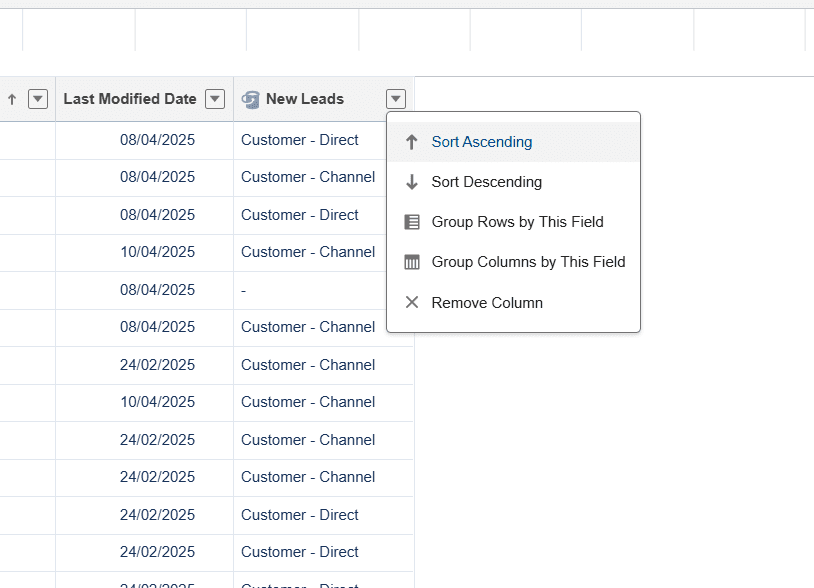Viewport: 814px width, 588px height.
Task: Click the rows icon beside Group Rows
Action: coord(412,222)
